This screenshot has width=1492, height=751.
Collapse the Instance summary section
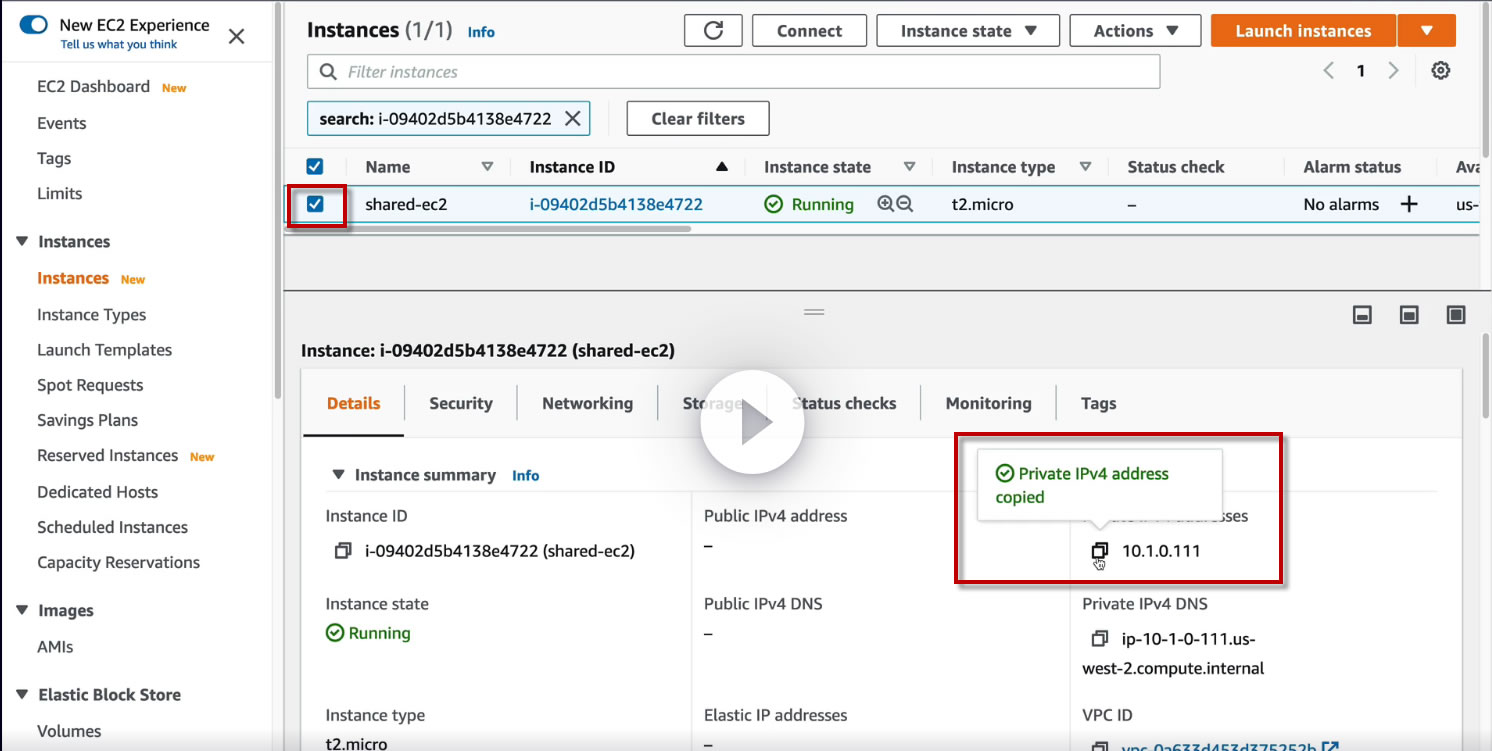click(x=338, y=475)
